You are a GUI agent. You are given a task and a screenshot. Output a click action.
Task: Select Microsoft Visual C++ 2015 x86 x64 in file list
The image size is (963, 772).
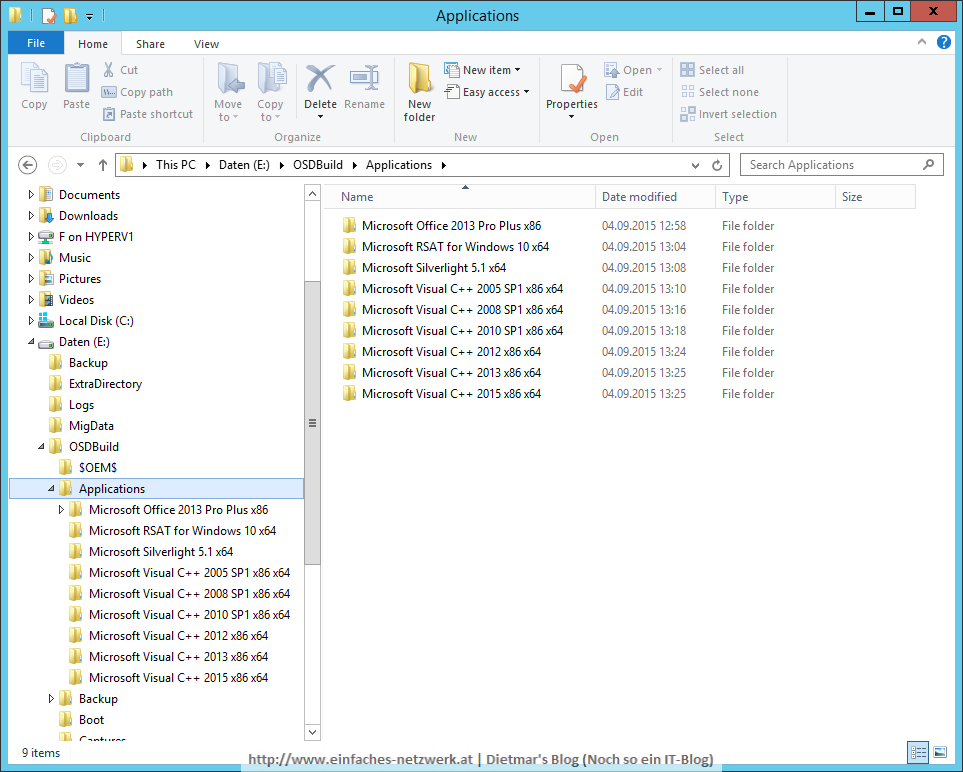(451, 394)
